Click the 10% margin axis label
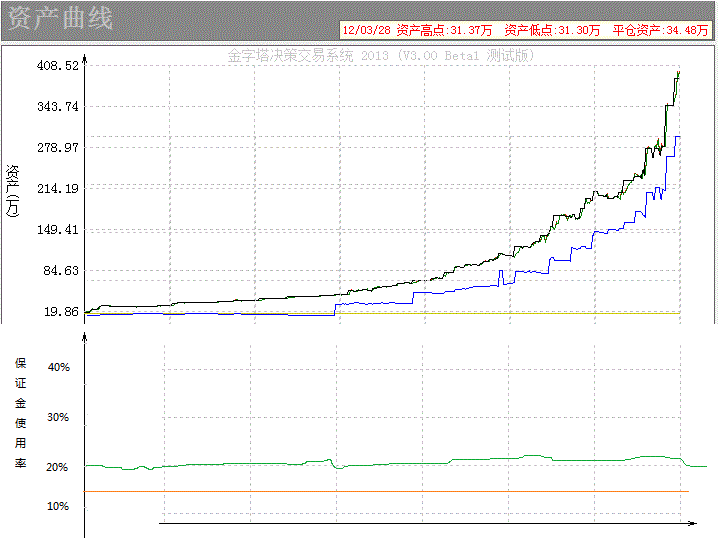This screenshot has width=718, height=538. [58, 506]
